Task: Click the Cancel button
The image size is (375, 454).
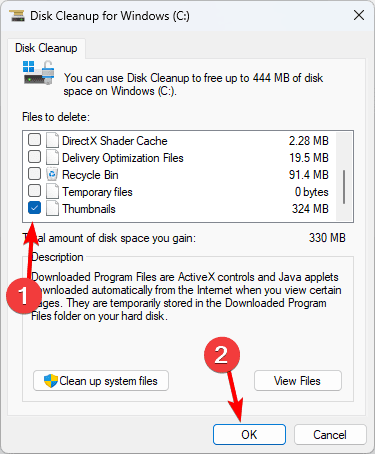Action: point(330,434)
